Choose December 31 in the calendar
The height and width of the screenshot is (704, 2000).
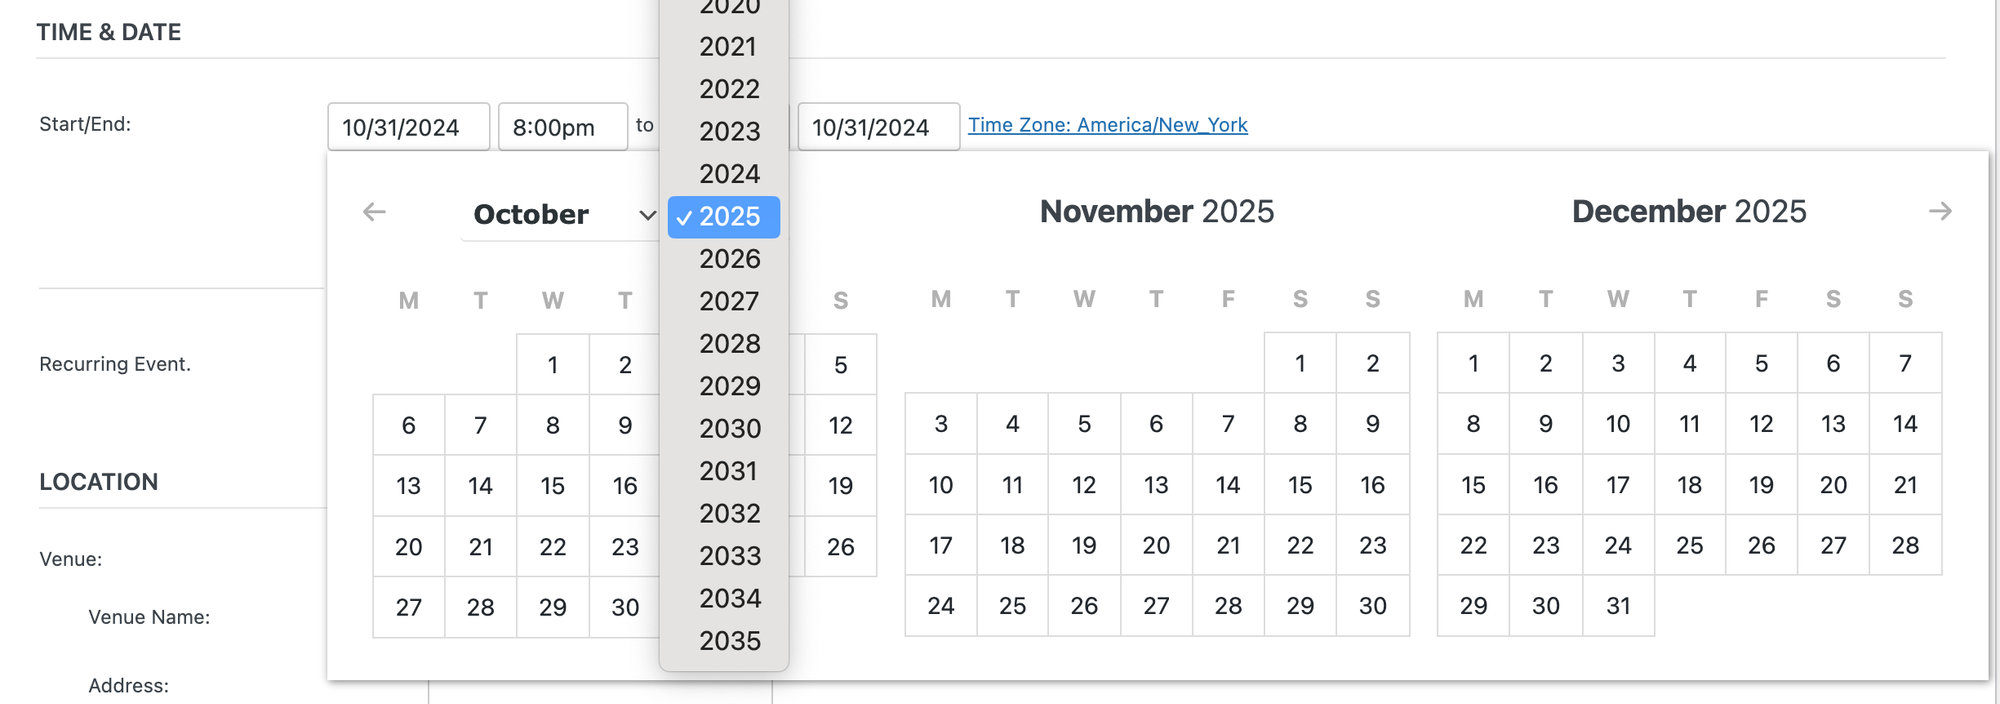(1618, 606)
